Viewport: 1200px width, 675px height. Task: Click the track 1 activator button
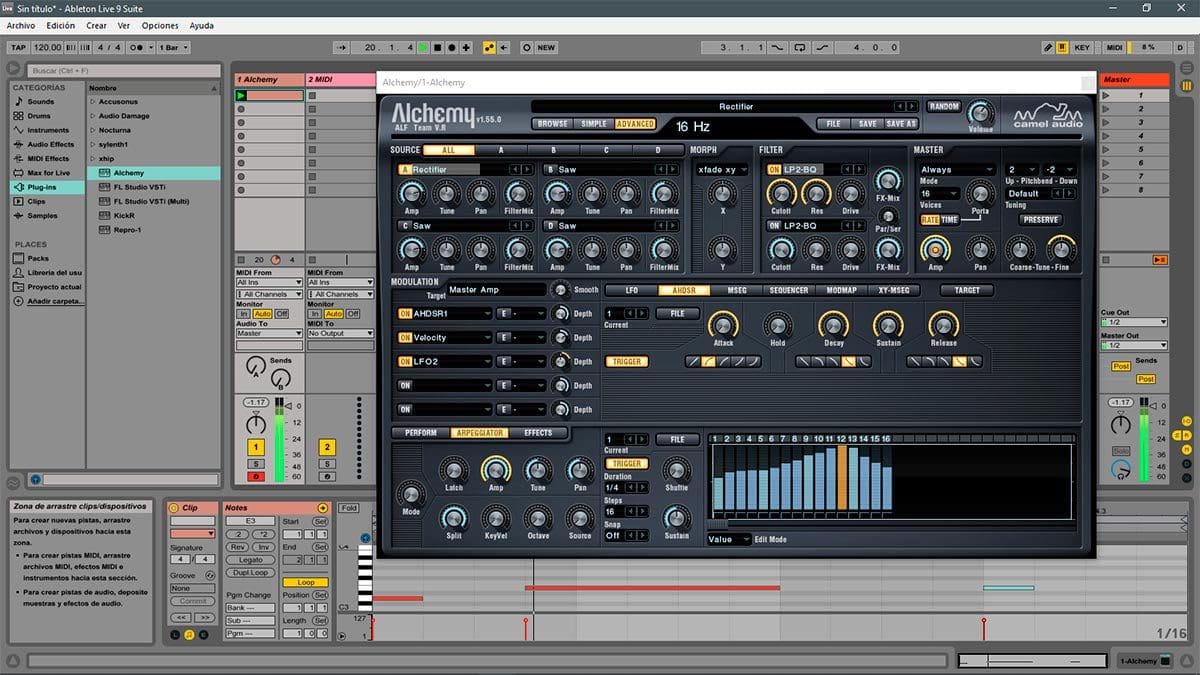[x=256, y=447]
